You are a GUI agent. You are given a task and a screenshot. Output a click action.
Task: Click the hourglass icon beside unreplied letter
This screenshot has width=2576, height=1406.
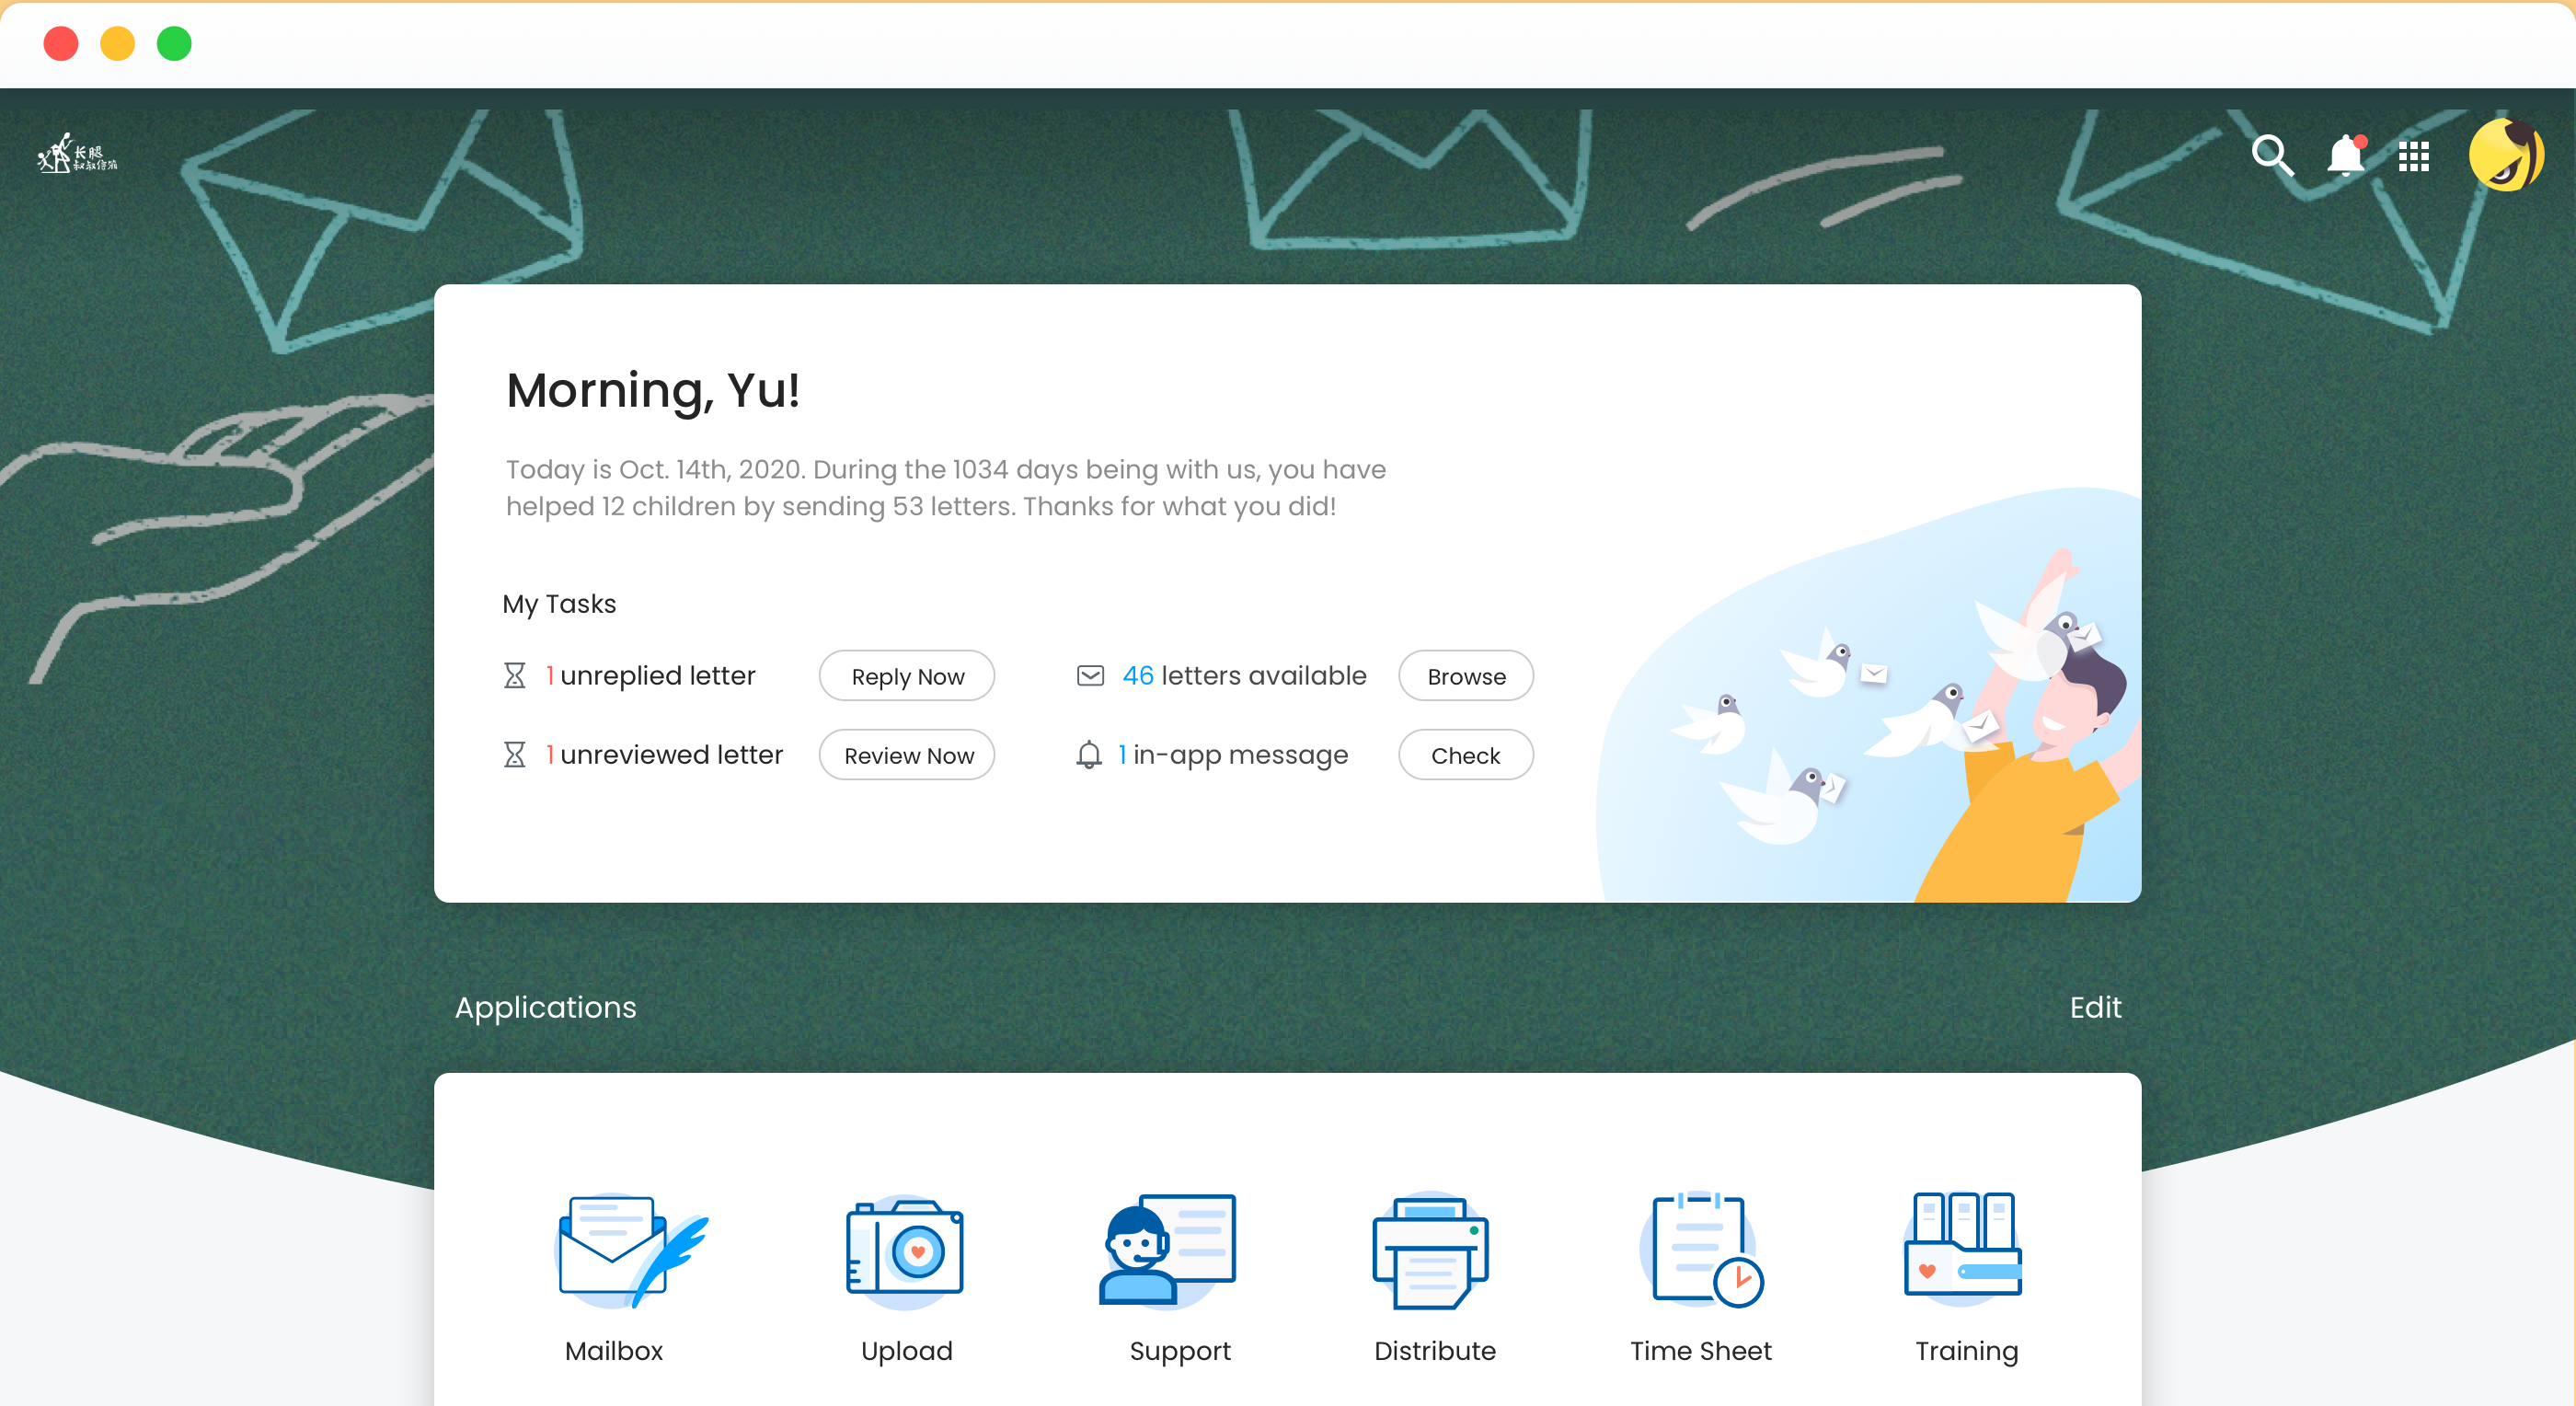pyautogui.click(x=514, y=676)
